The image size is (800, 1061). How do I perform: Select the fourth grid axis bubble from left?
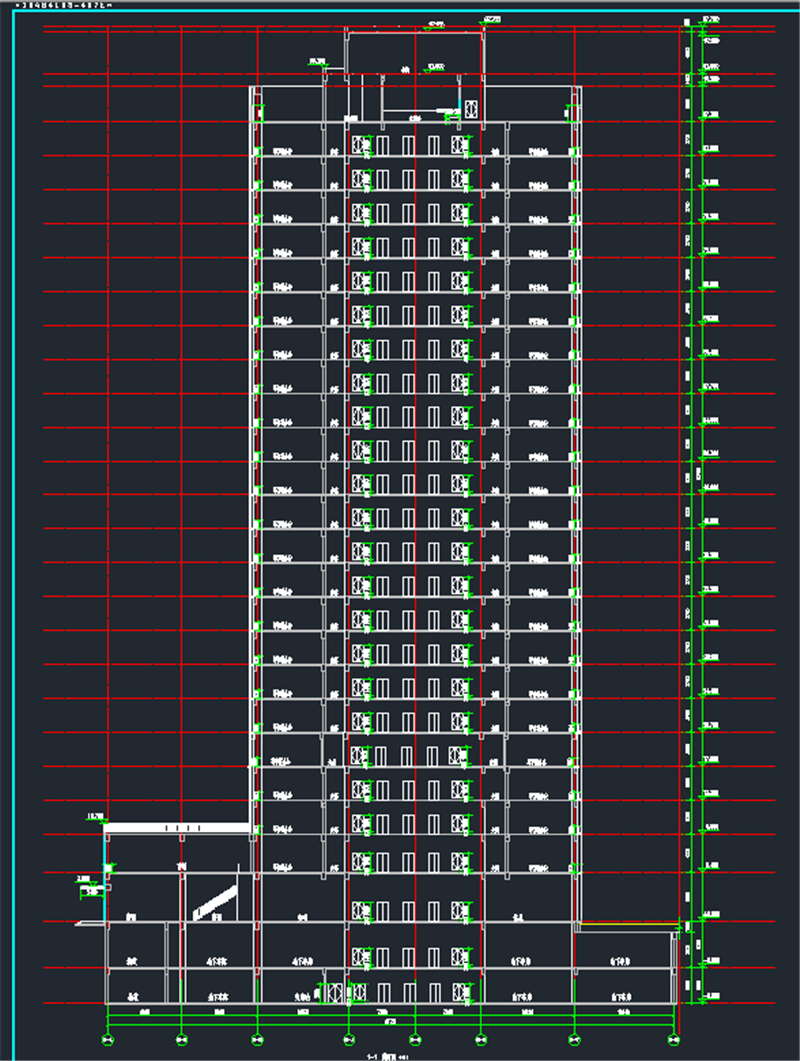(347, 1037)
